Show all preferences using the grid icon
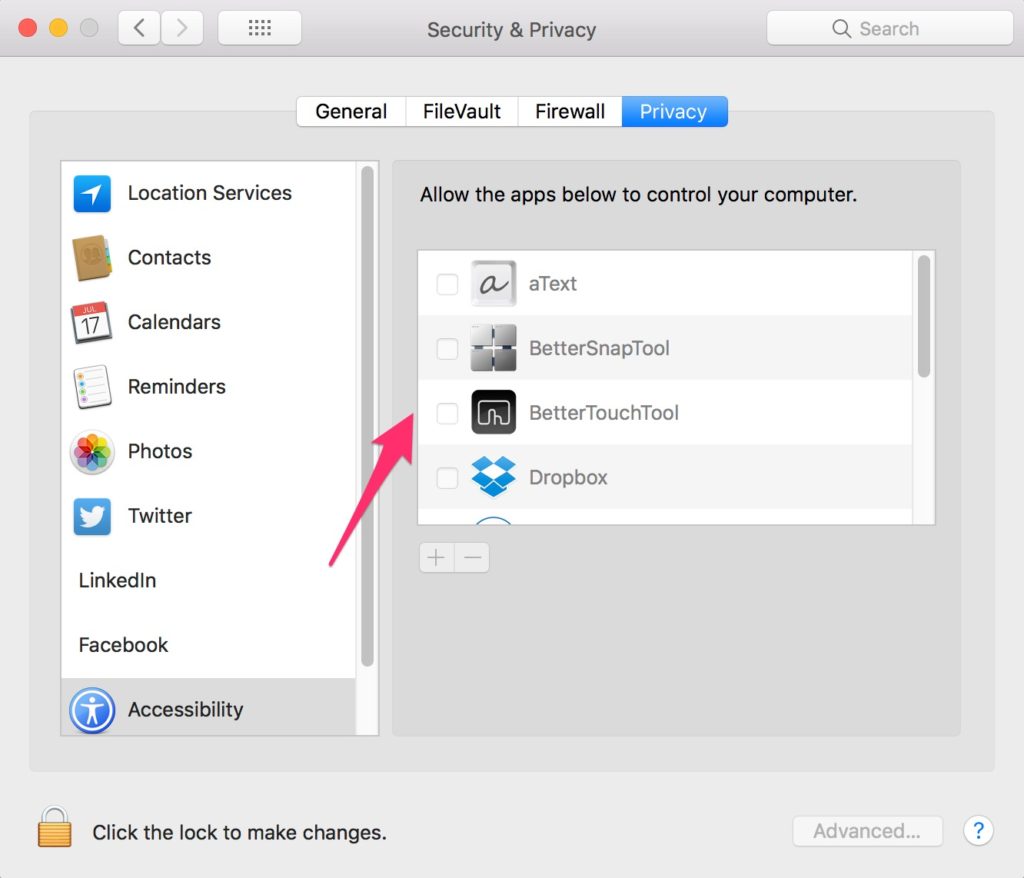This screenshot has height=878, width=1024. pos(259,28)
